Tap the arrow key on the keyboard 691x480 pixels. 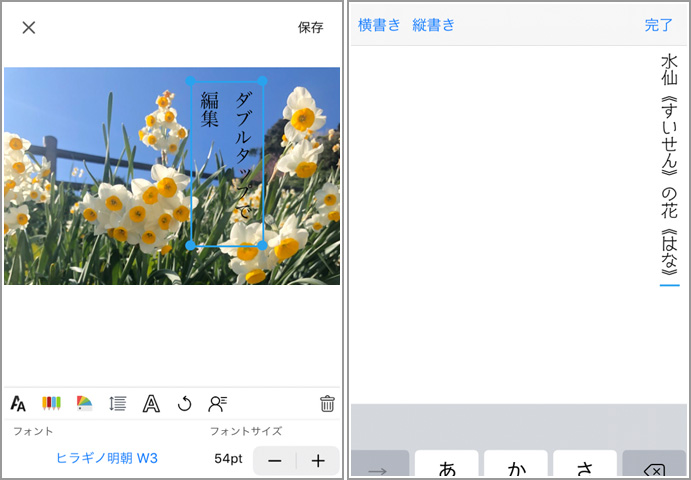click(380, 464)
